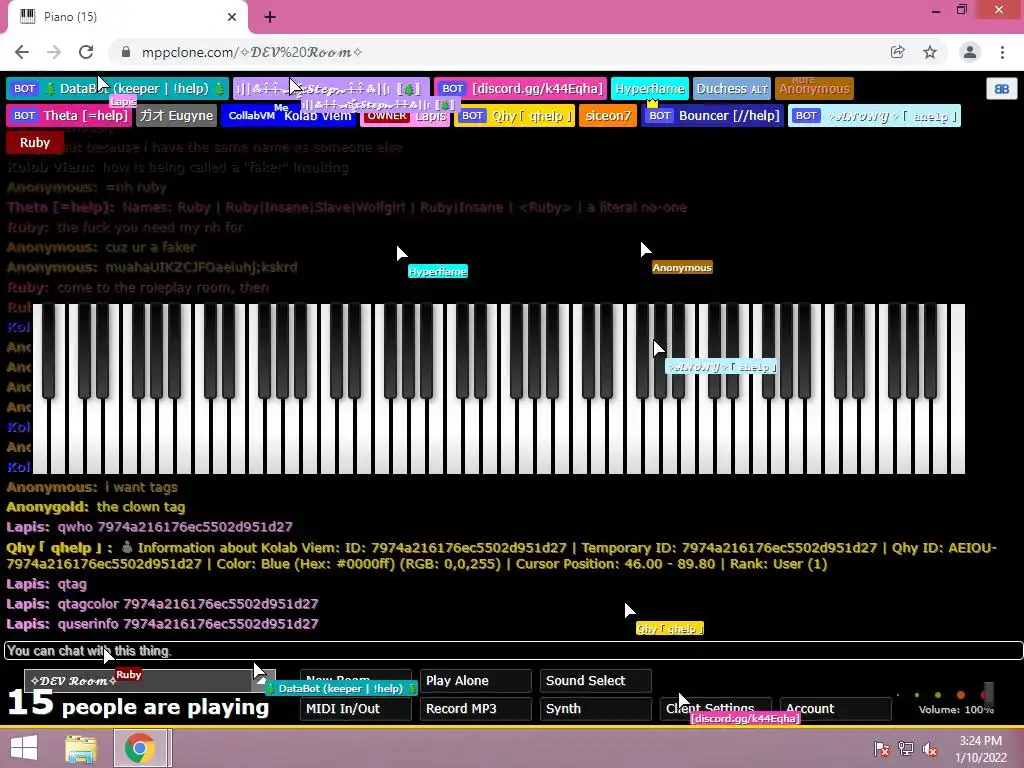The width and height of the screenshot is (1024, 768).
Task: Select the Eugyne user tag
Action: [176, 116]
